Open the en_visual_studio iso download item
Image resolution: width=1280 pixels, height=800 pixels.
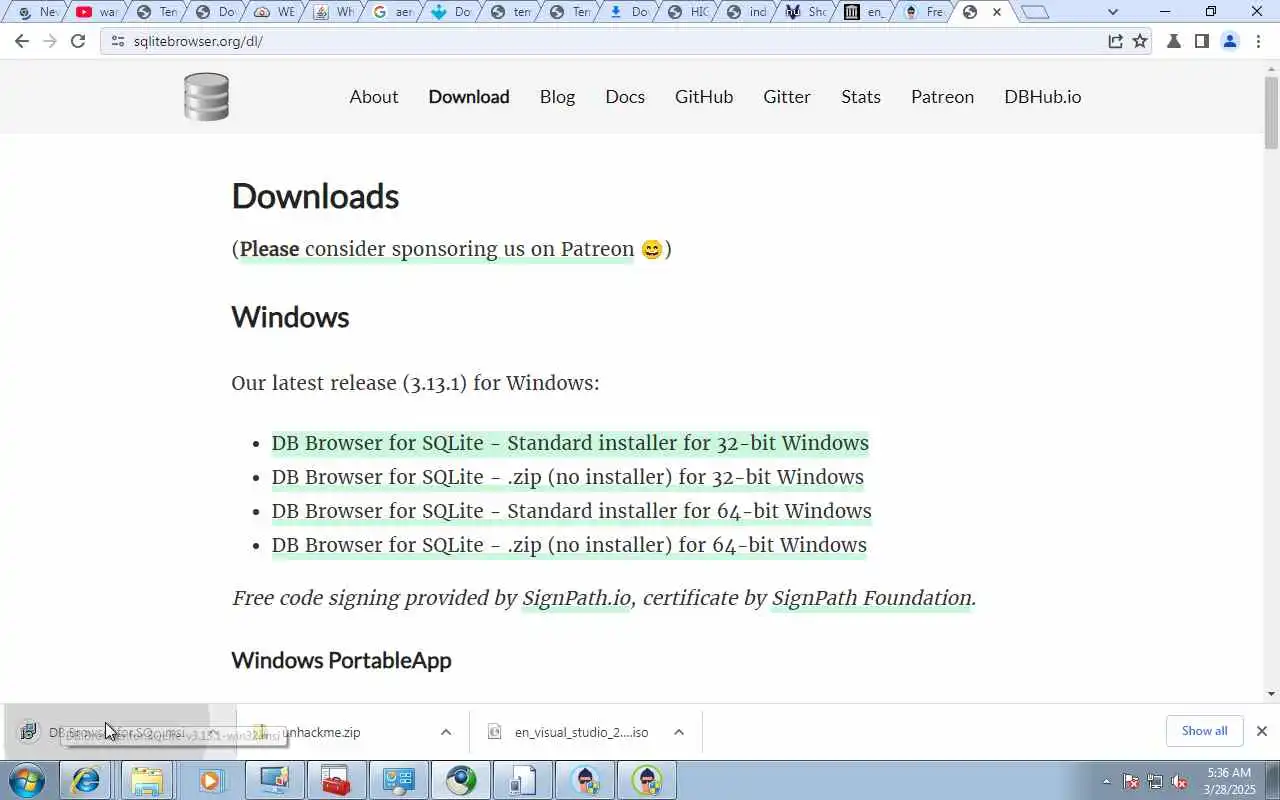[x=581, y=732]
